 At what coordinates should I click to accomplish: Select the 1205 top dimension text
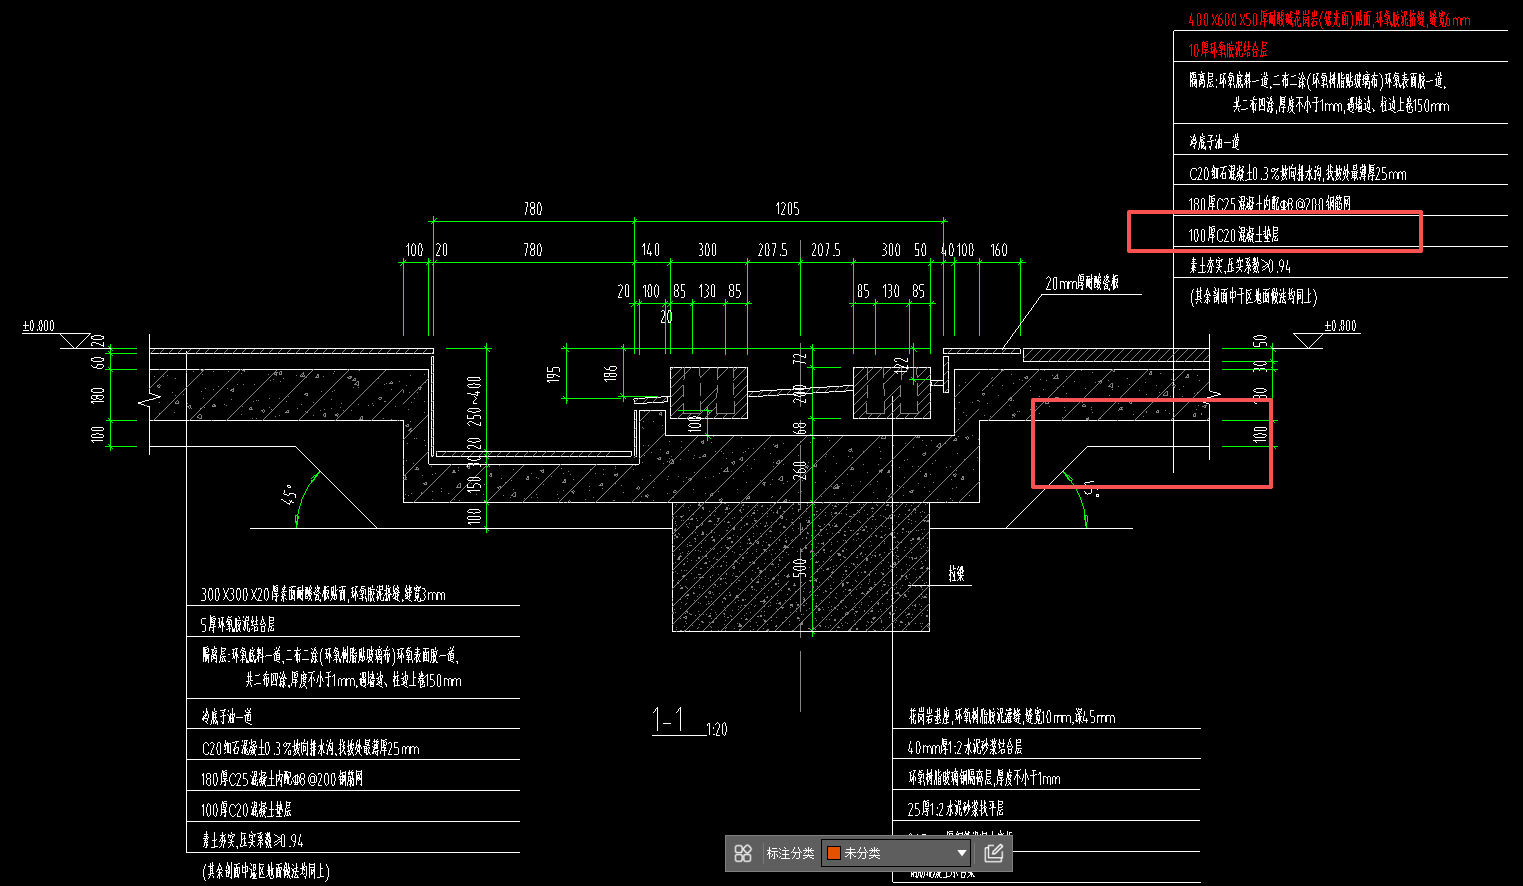787,209
